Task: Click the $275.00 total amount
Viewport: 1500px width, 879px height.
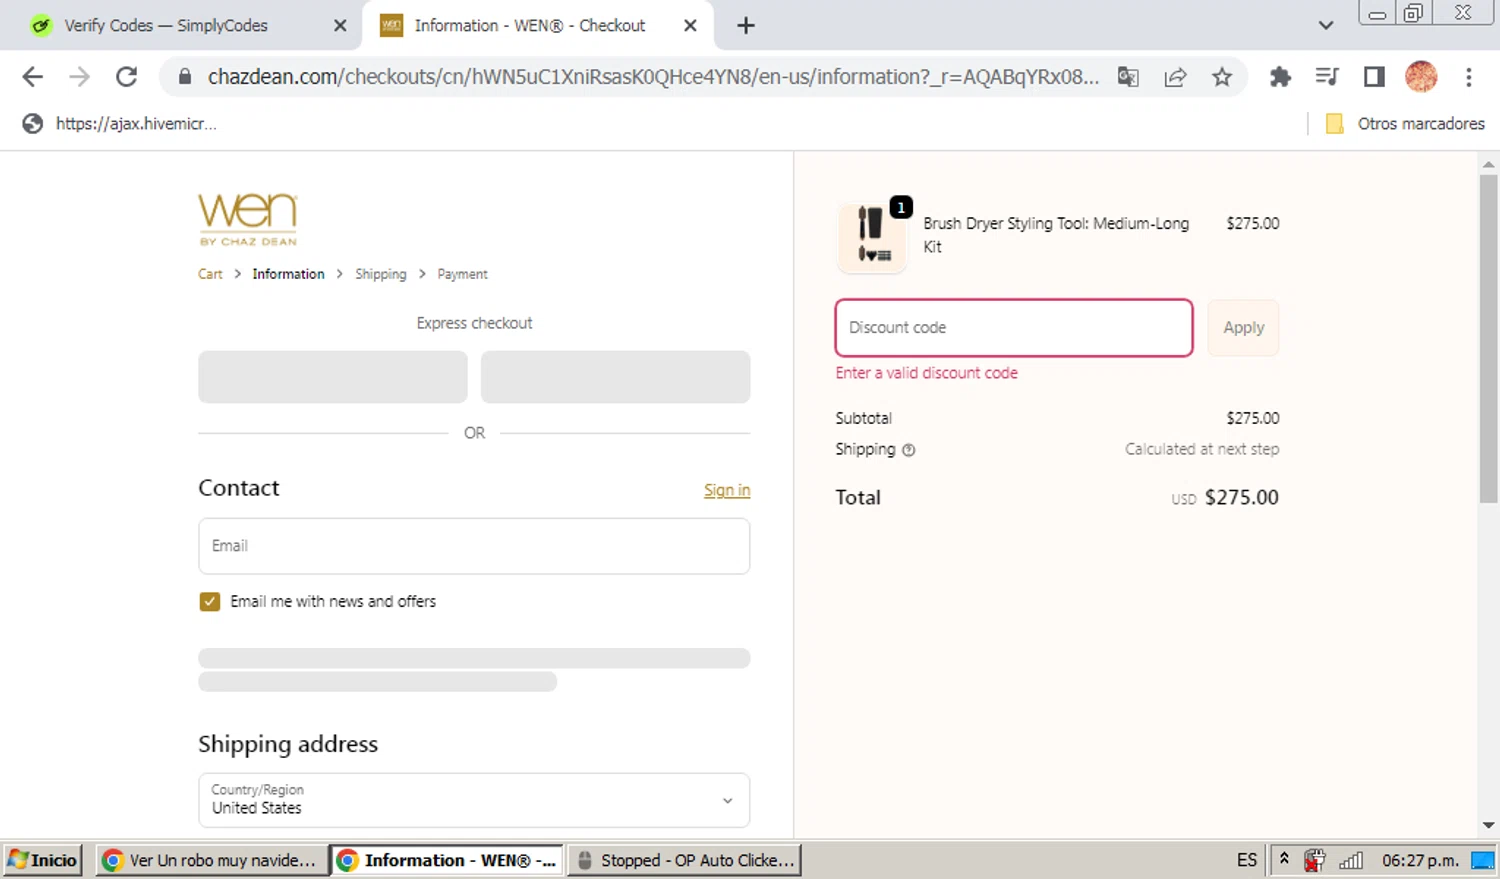Action: click(1241, 498)
